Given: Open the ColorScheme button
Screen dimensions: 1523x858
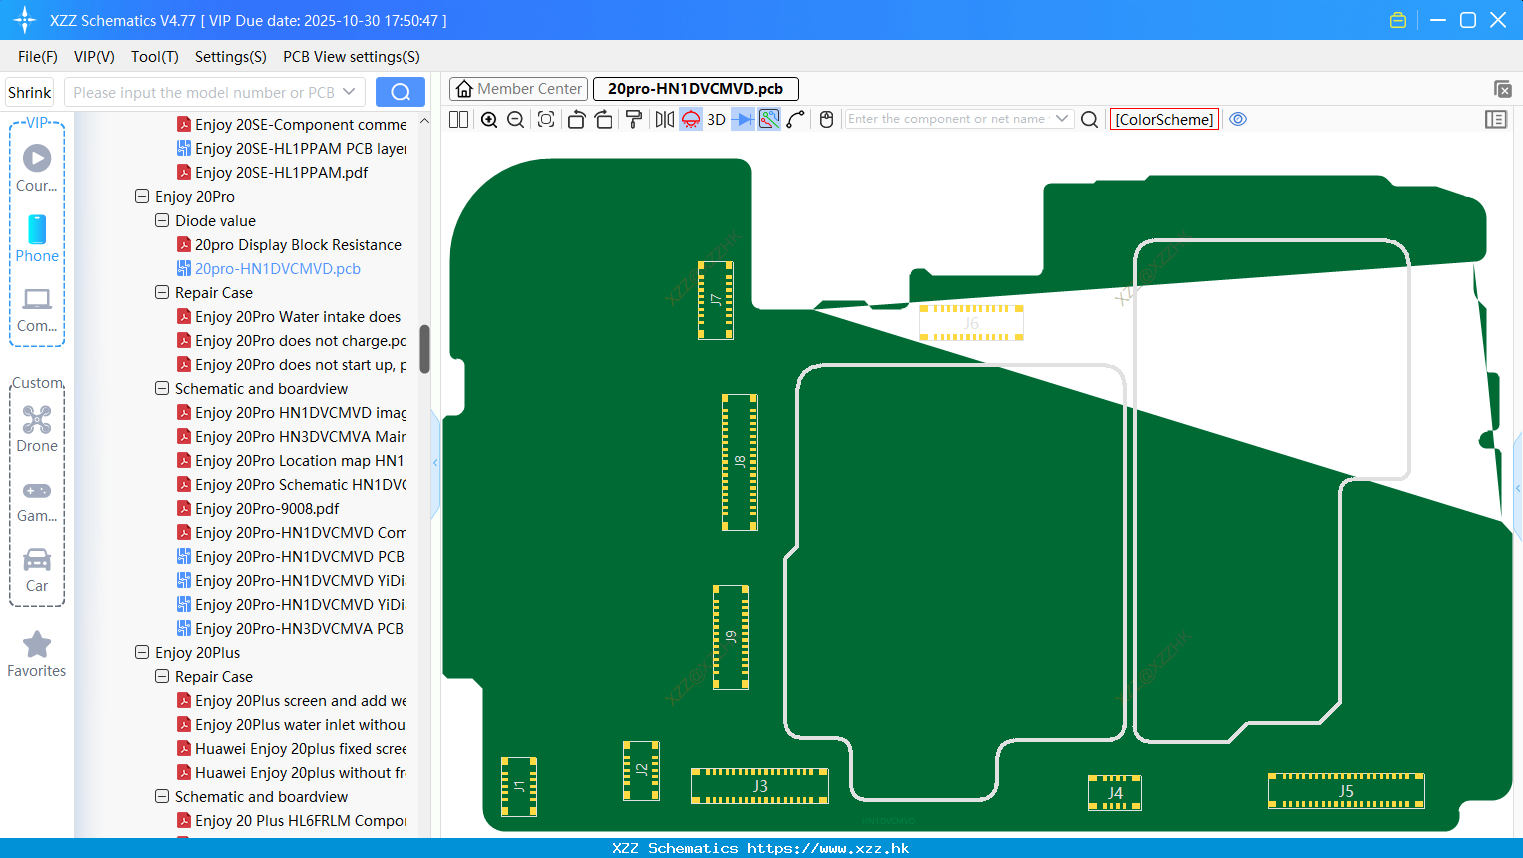Looking at the screenshot, I should pos(1164,119).
